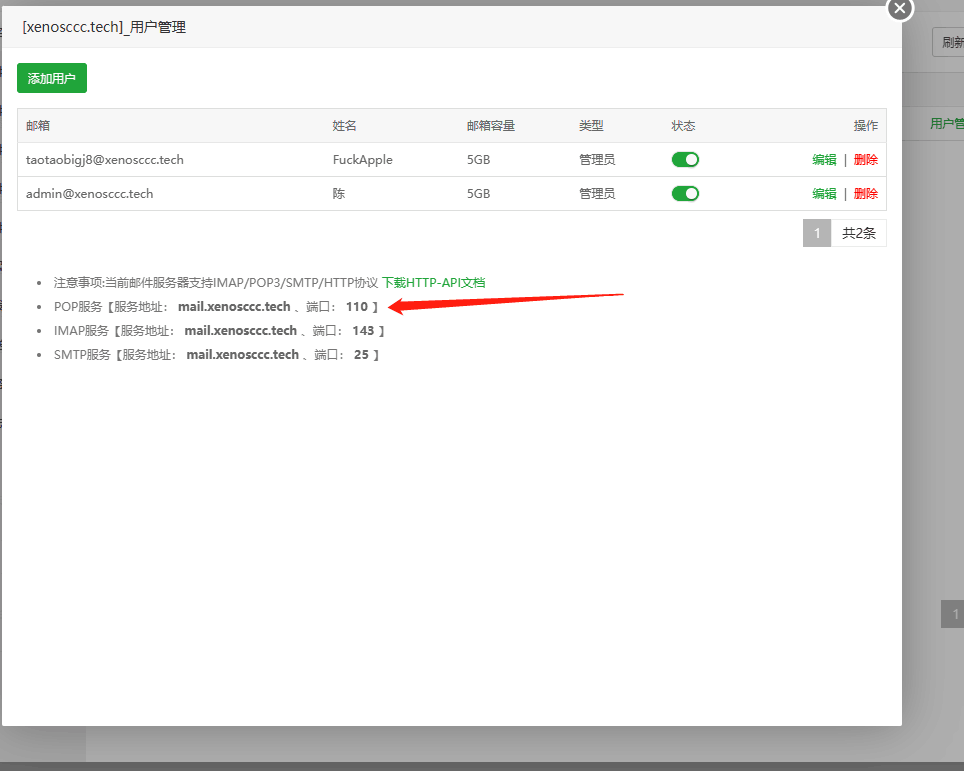Click the 姓名 column header
Screen dimensions: 964x771
point(344,125)
